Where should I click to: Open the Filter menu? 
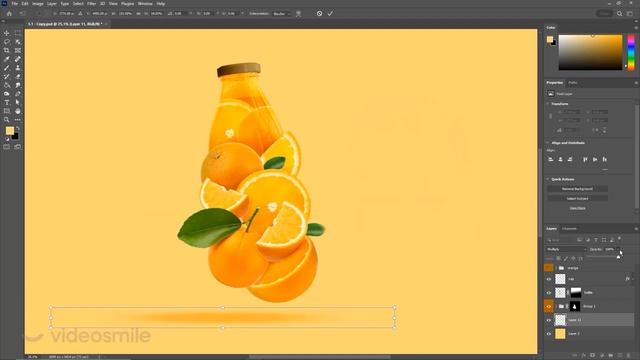[x=91, y=4]
